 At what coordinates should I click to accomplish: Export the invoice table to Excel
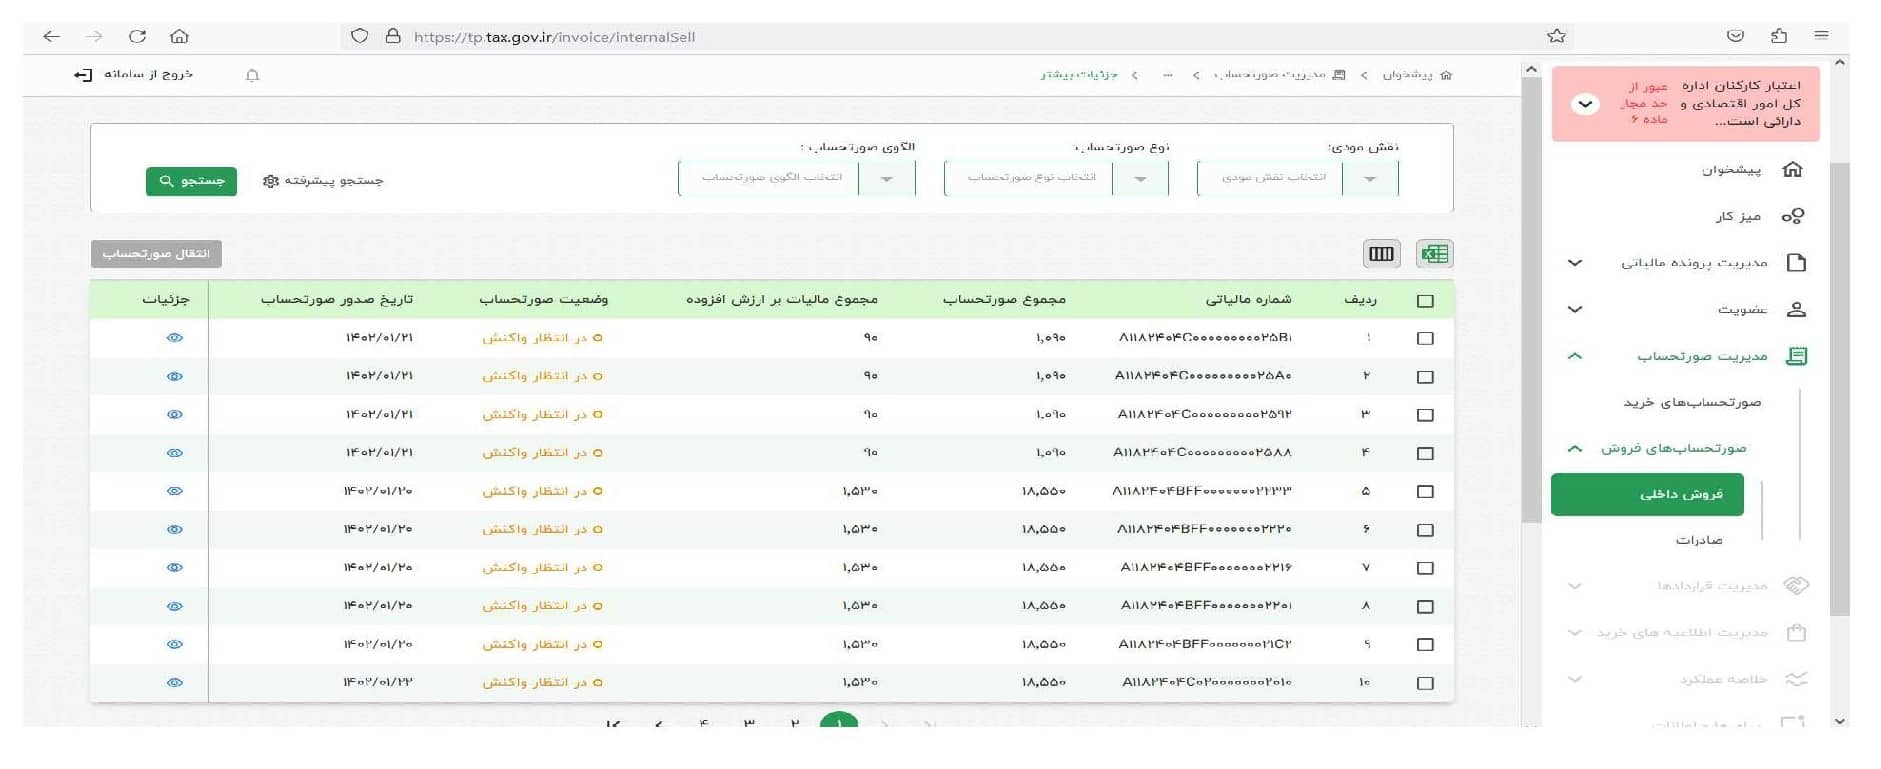pyautogui.click(x=1434, y=254)
